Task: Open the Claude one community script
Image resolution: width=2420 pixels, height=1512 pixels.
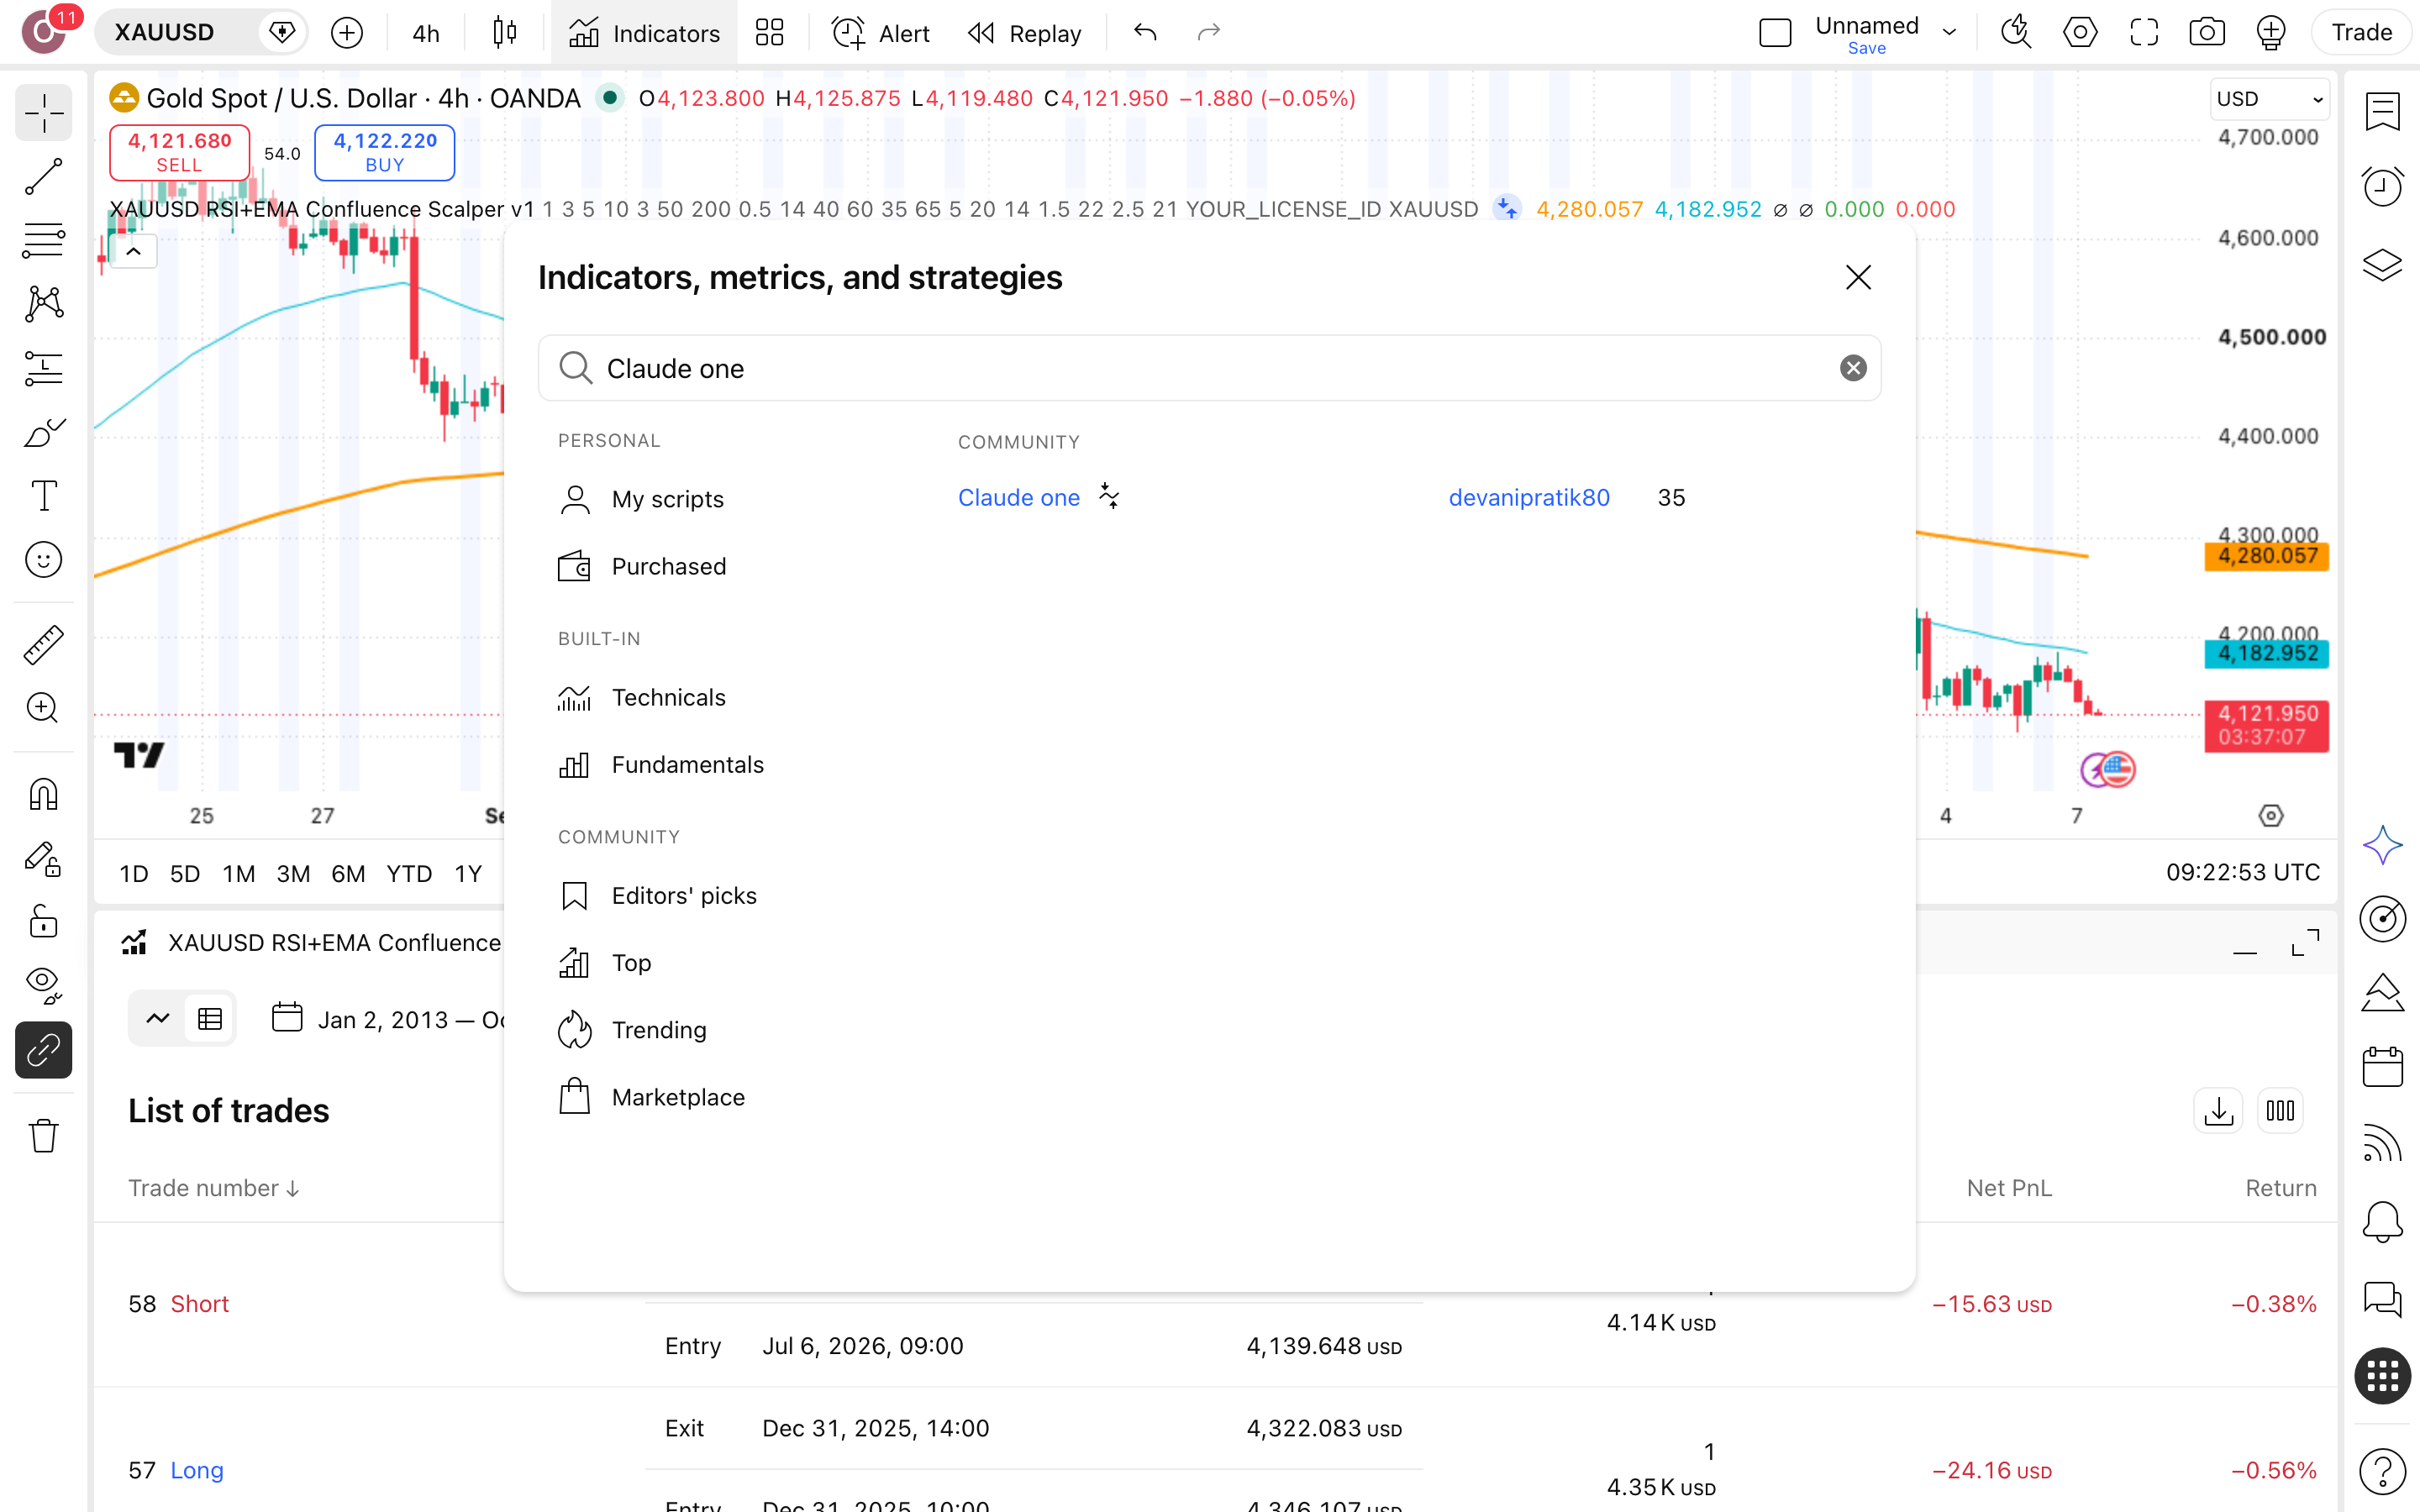Action: click(1018, 497)
